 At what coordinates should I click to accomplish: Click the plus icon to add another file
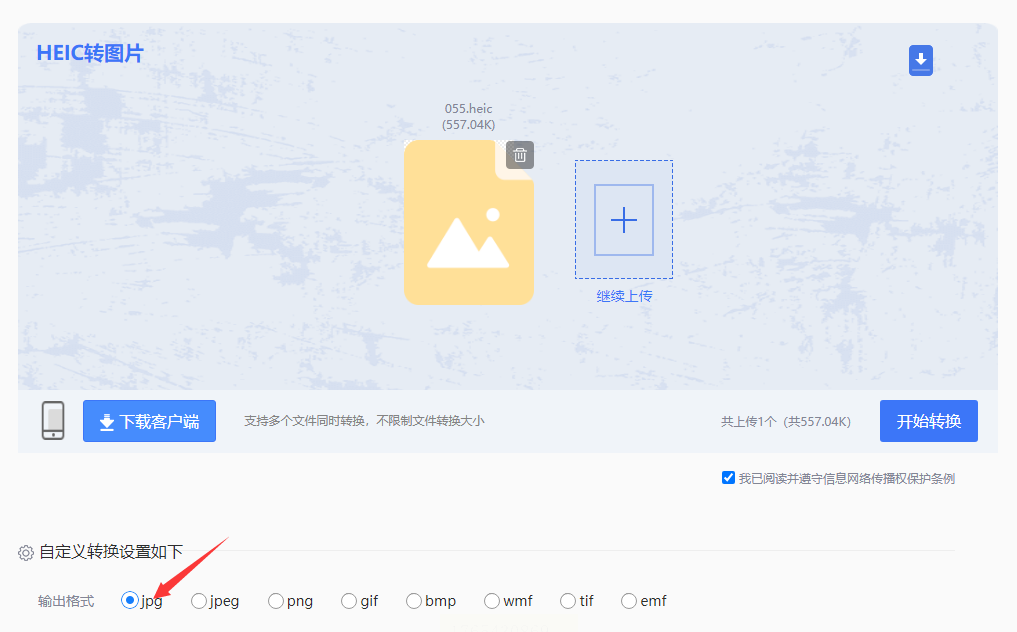624,220
